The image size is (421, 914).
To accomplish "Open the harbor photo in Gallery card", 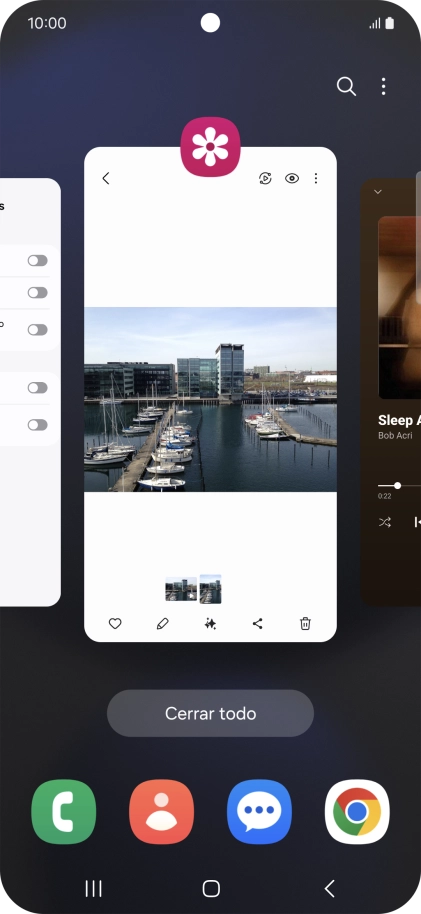I will click(210, 399).
